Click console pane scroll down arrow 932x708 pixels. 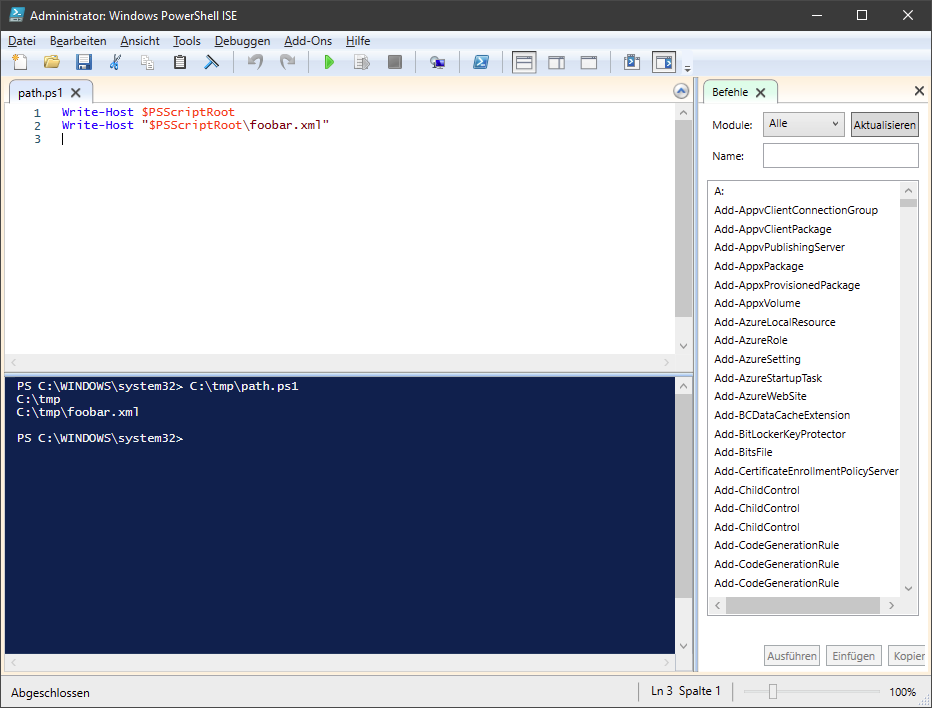[x=683, y=646]
